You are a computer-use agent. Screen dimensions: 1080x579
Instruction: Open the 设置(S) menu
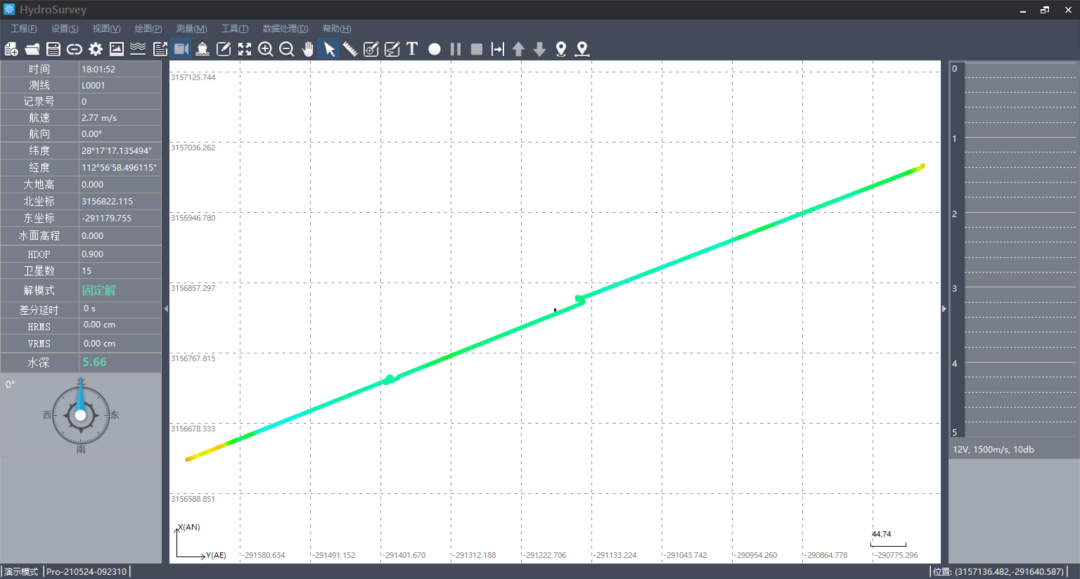click(x=64, y=28)
